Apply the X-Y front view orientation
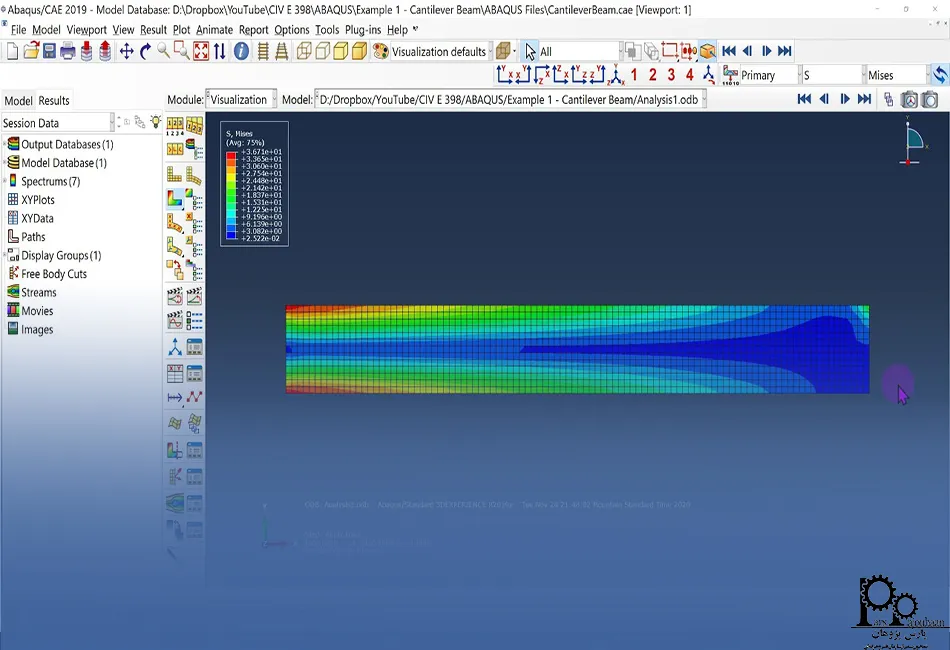 coord(507,74)
